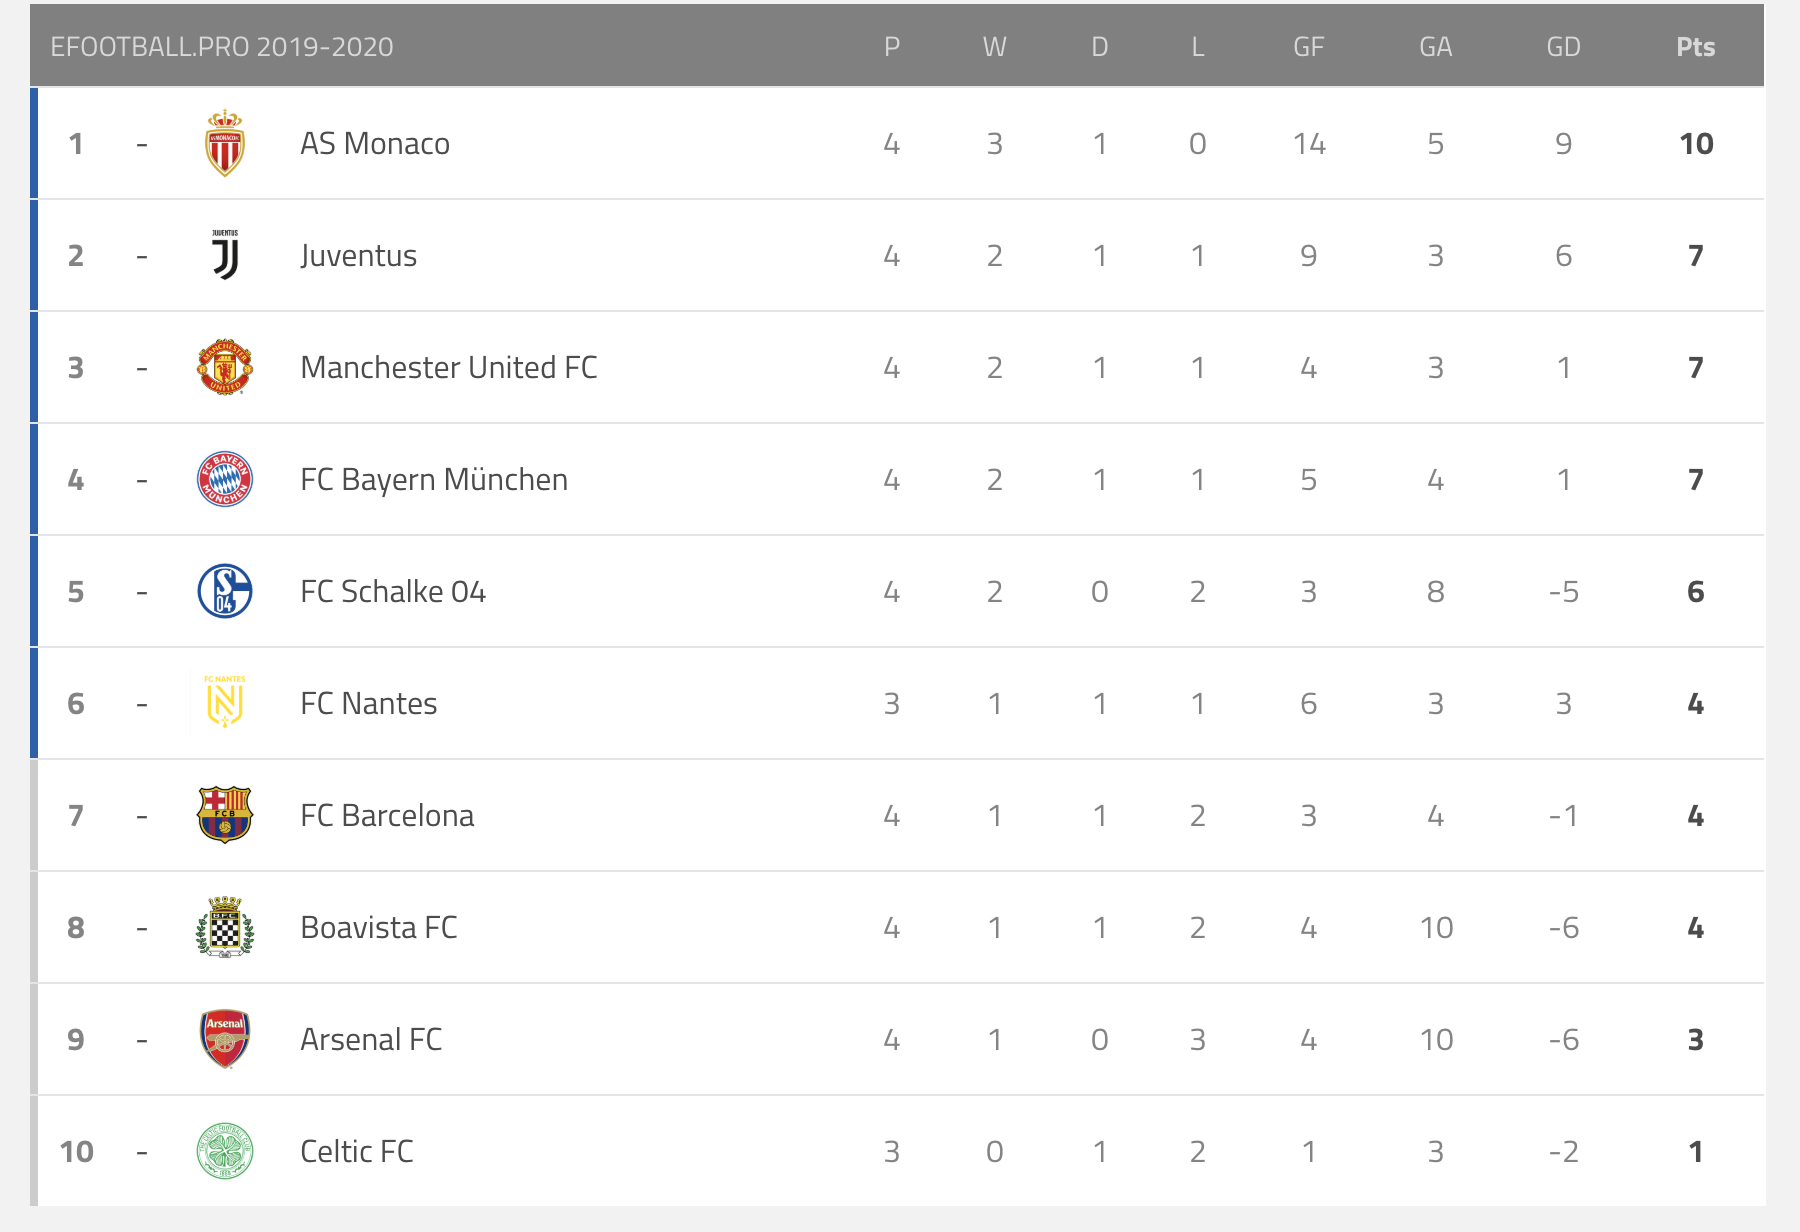Click the Celtic FC clover badge
Image resolution: width=1800 pixels, height=1232 pixels.
click(x=225, y=1152)
